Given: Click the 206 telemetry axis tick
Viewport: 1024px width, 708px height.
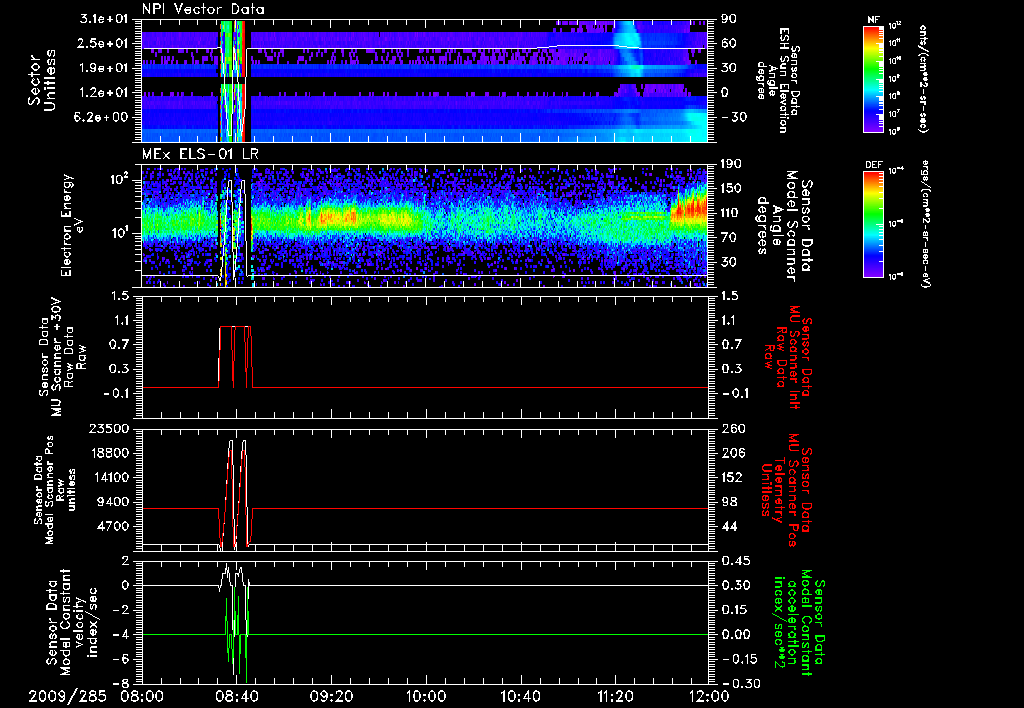Looking at the screenshot, I should pos(732,453).
